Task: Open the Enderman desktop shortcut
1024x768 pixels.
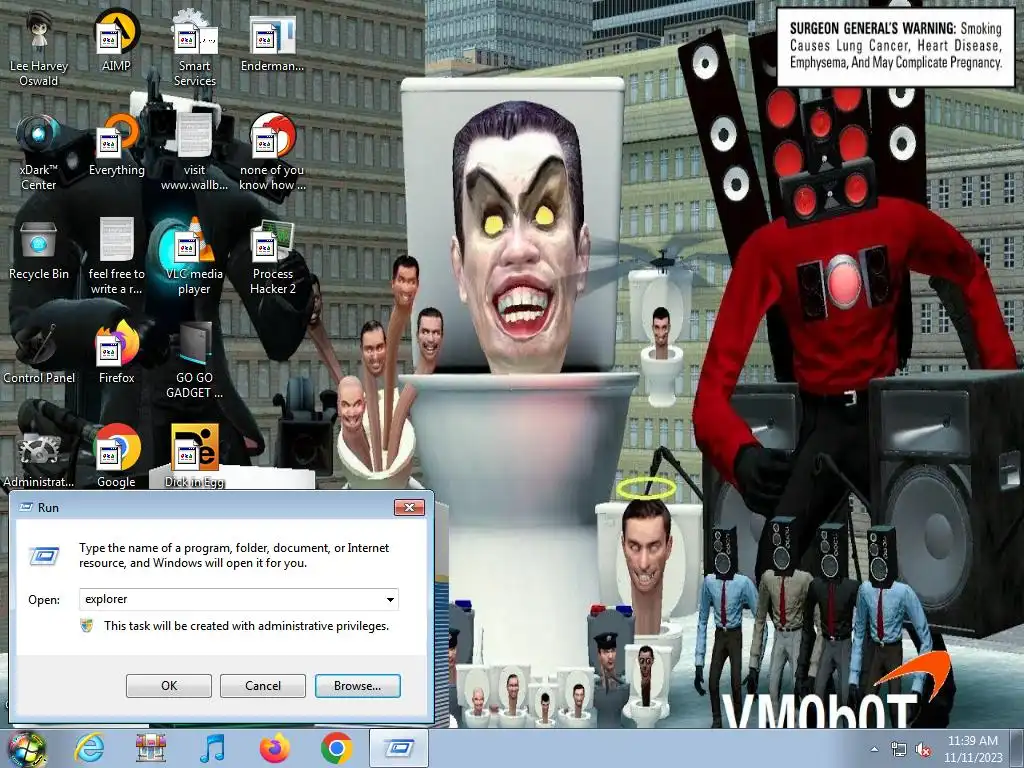Action: [x=272, y=40]
